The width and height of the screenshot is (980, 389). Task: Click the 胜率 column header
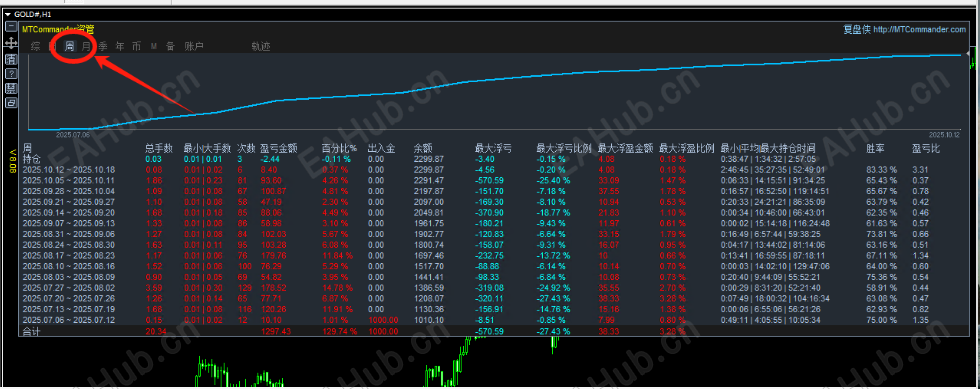[876, 149]
